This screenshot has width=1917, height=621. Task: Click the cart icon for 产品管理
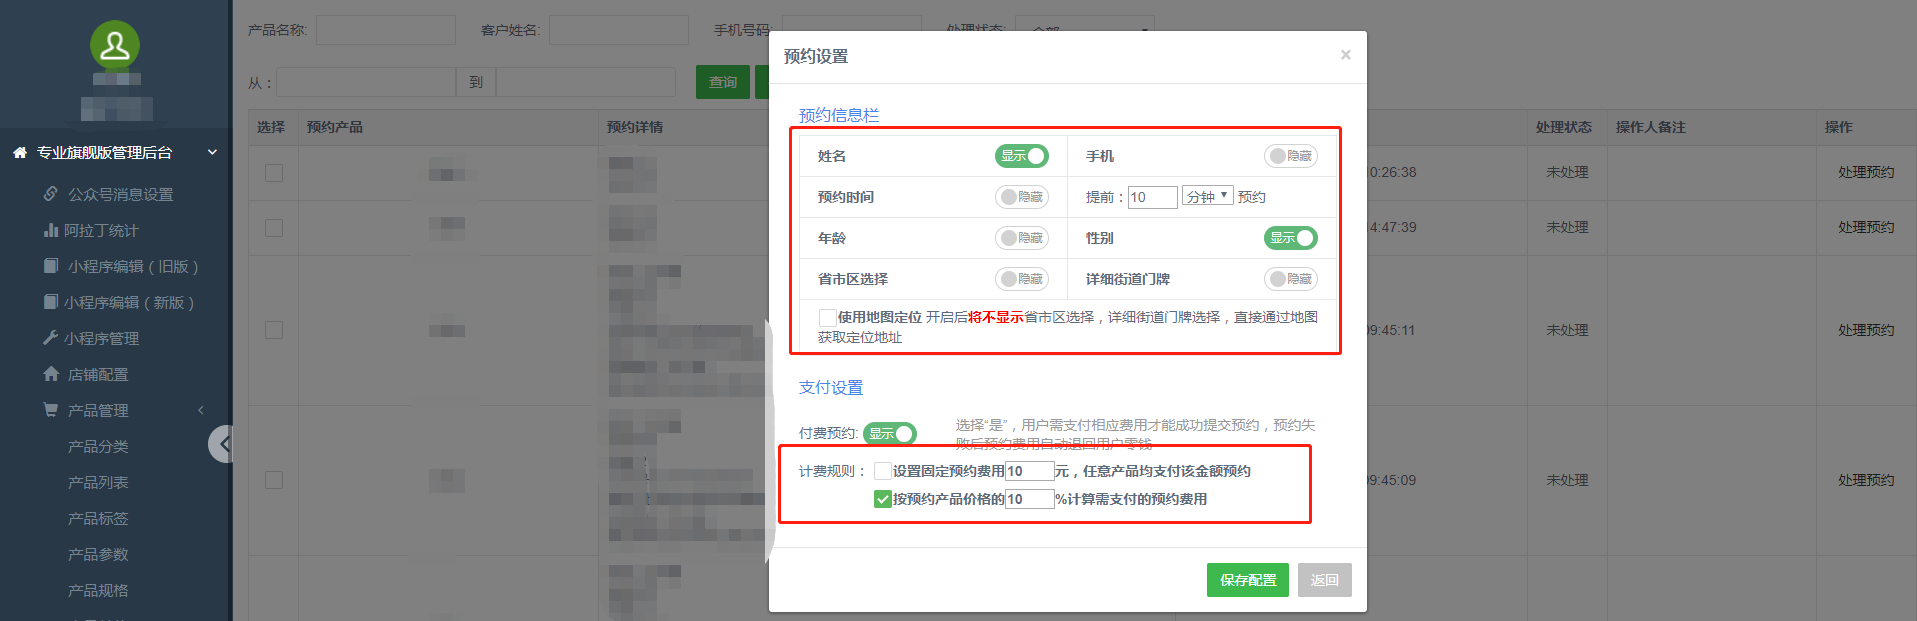point(51,410)
